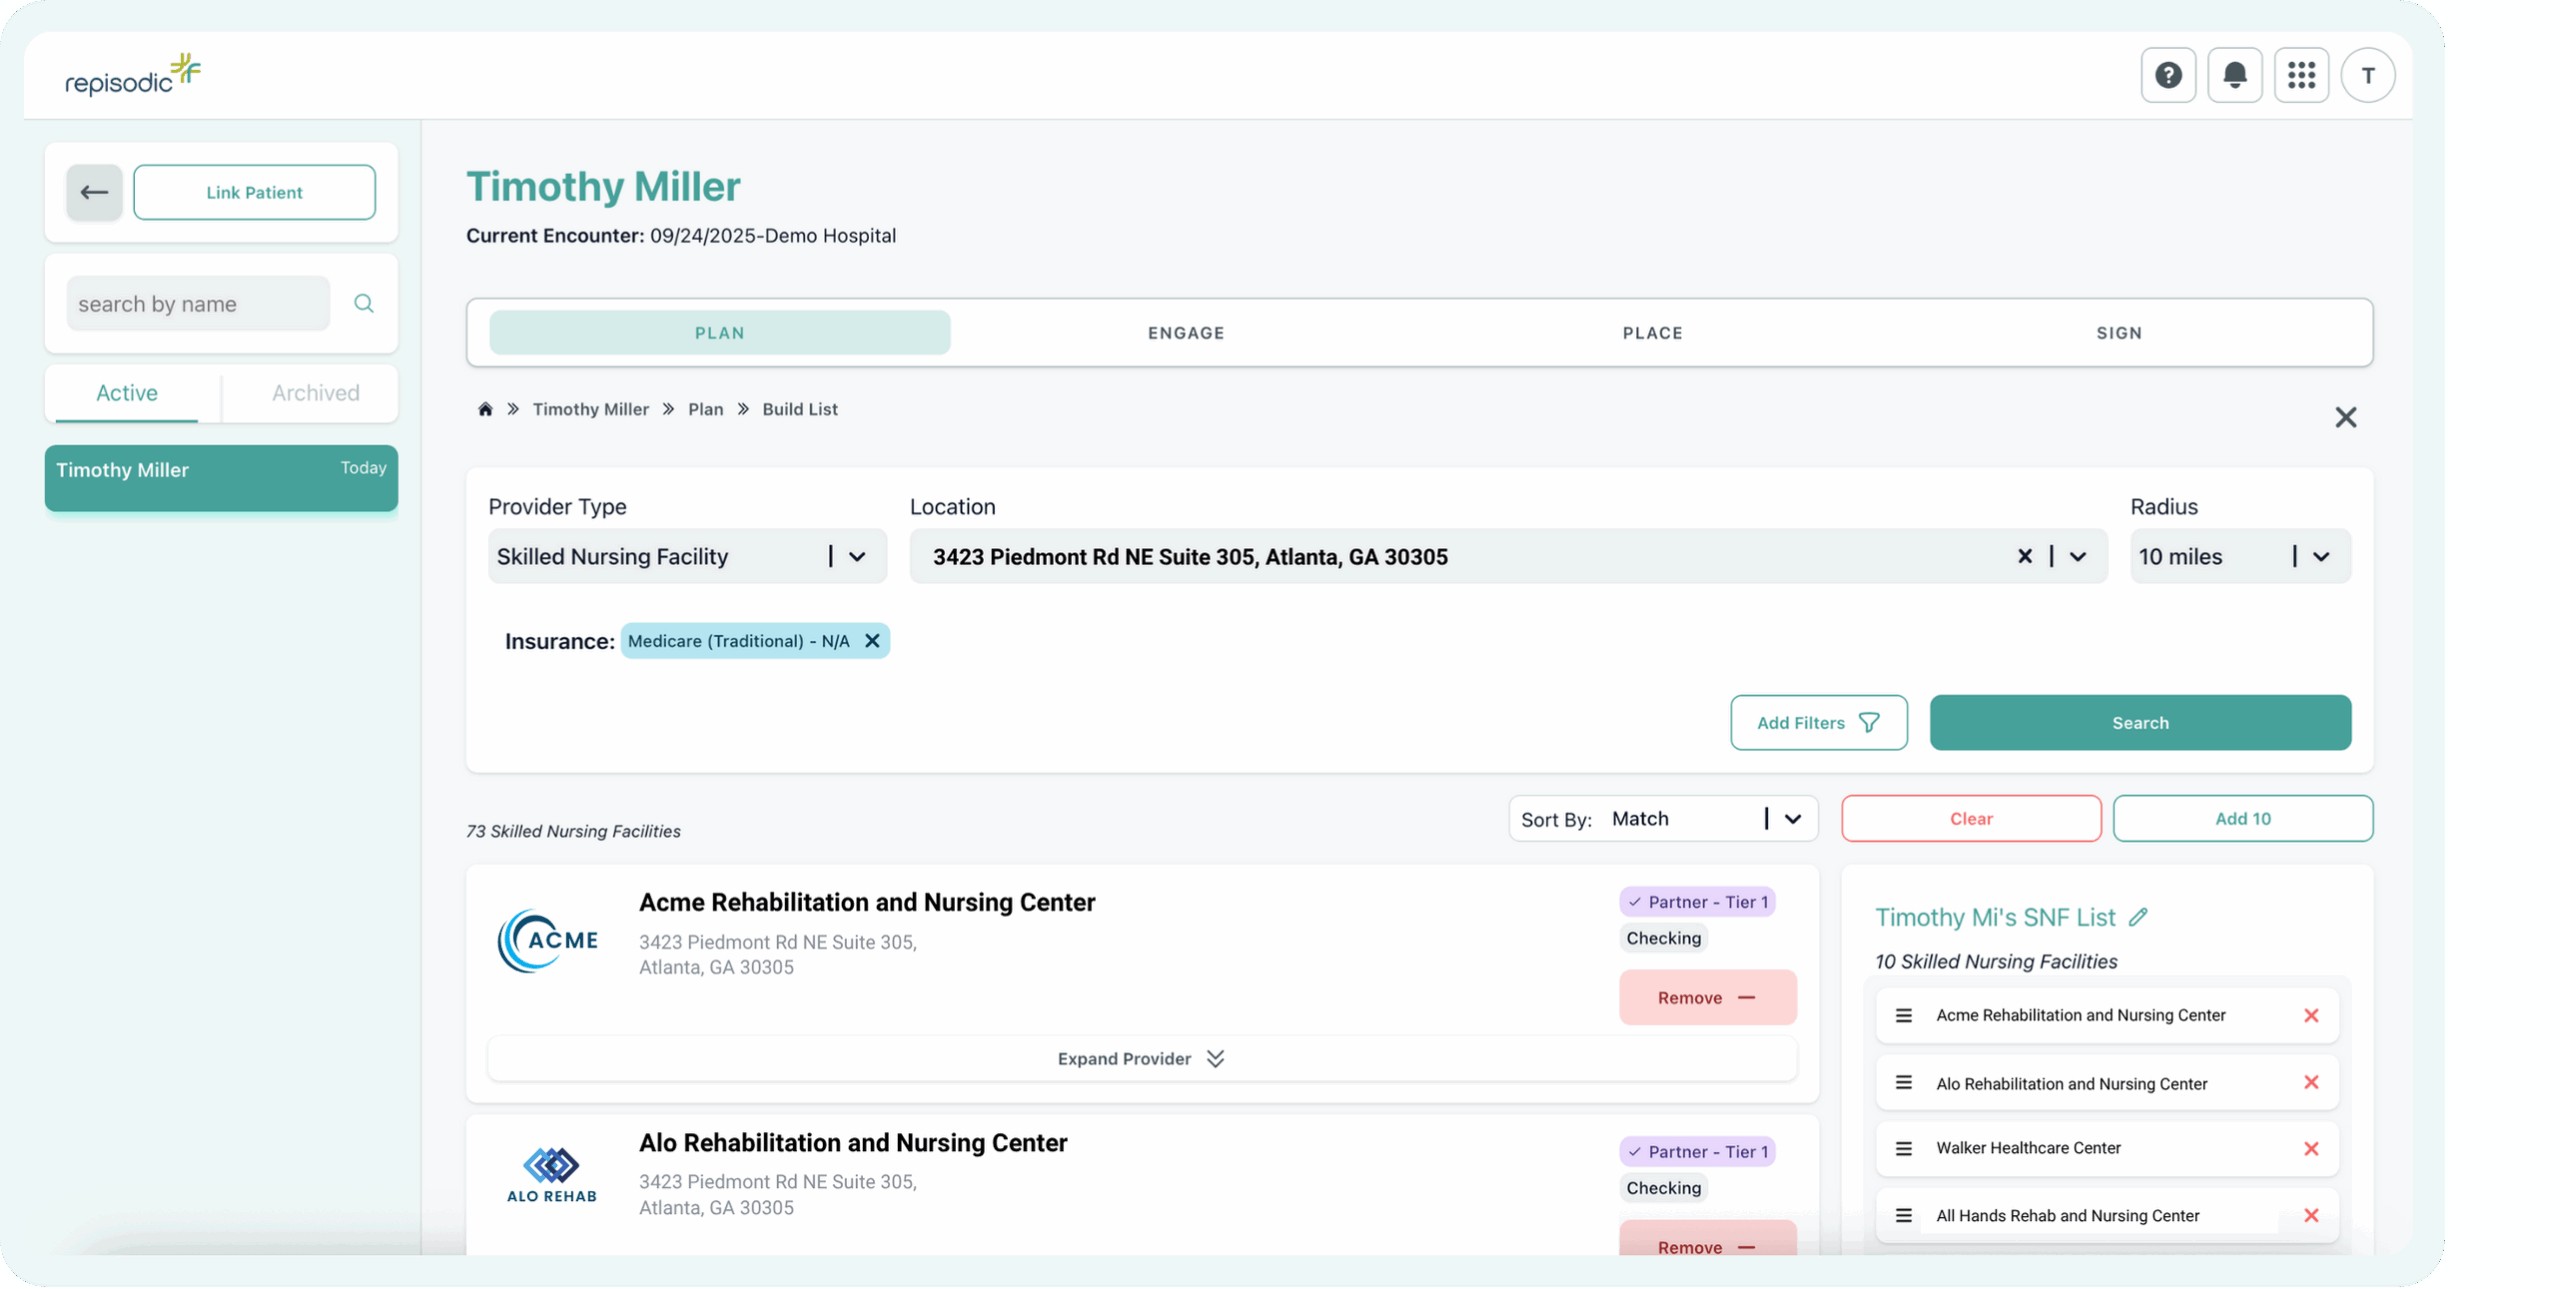Remove Walker Healthcare Center from list
Image resolution: width=2560 pixels, height=1289 pixels.
coord(2311,1149)
